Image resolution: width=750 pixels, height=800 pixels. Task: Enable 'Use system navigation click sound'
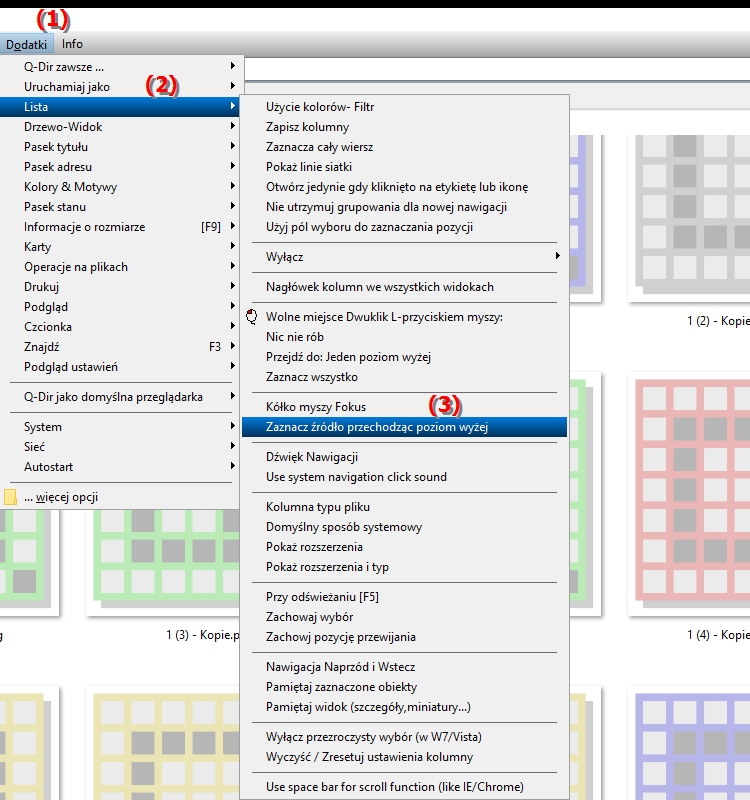tap(404, 477)
